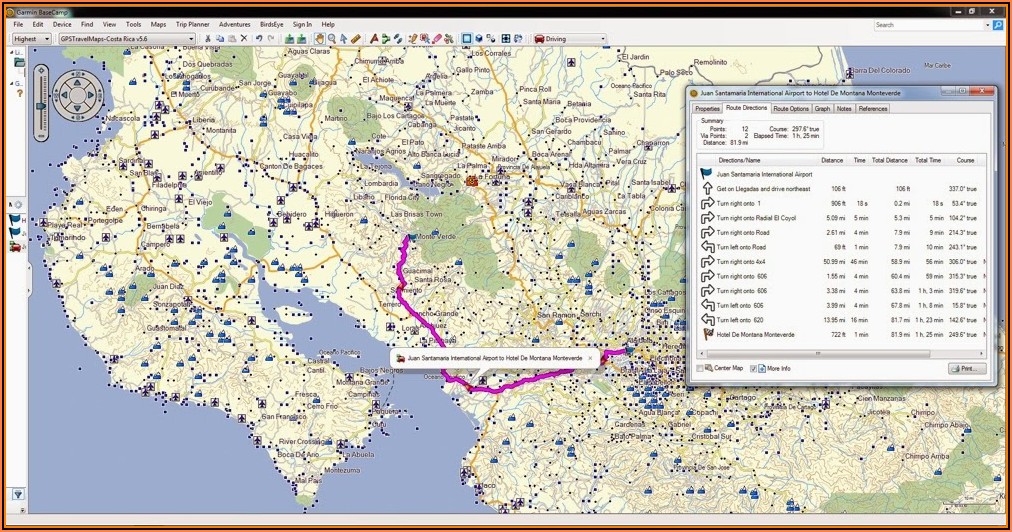Close the route name popup on map
The image size is (1012, 532).
pyautogui.click(x=590, y=357)
